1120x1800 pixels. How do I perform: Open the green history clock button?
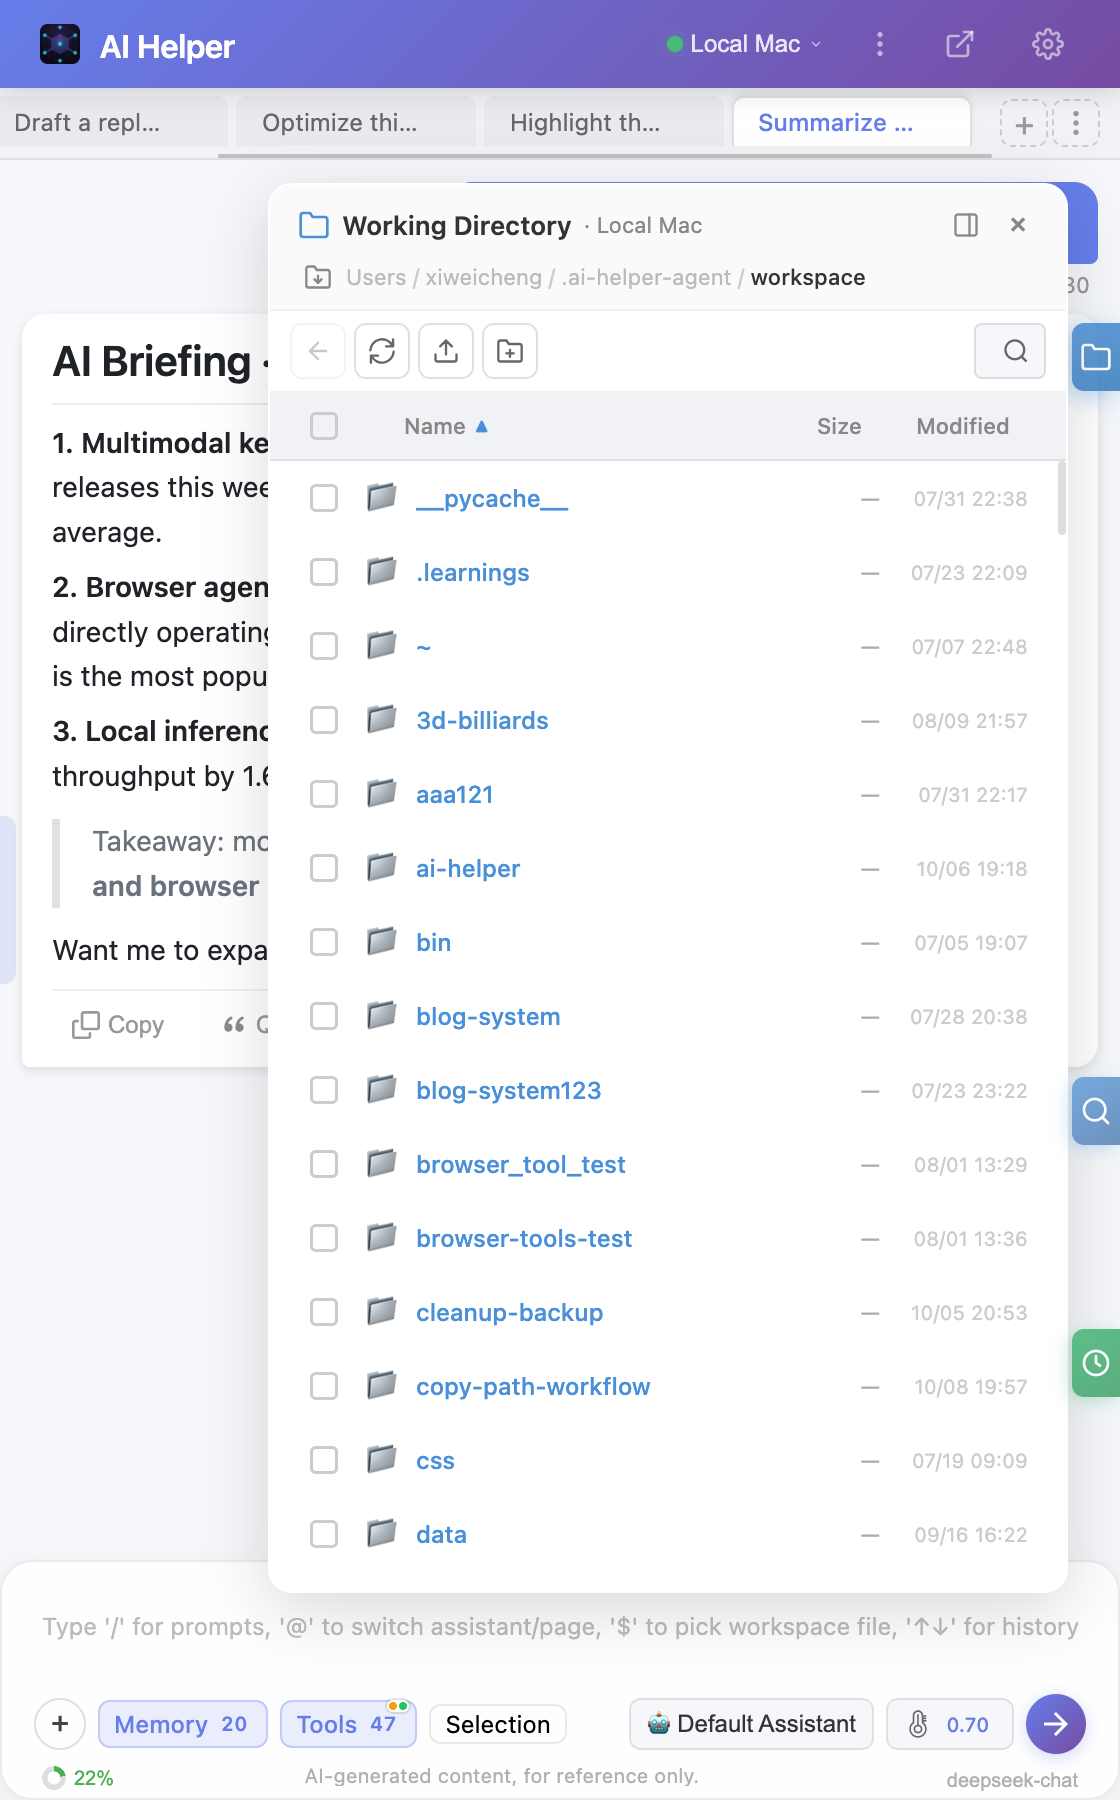pyautogui.click(x=1096, y=1363)
